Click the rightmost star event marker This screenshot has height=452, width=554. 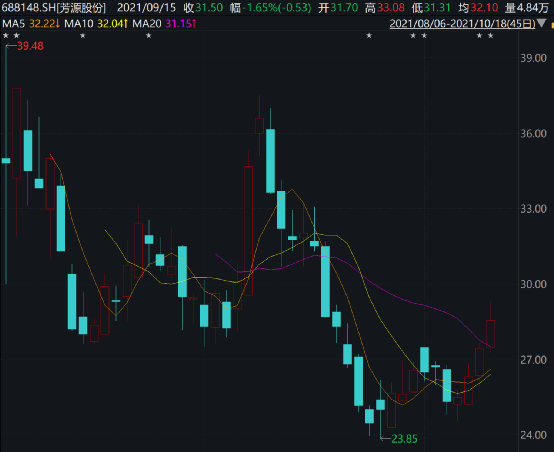tap(490, 35)
